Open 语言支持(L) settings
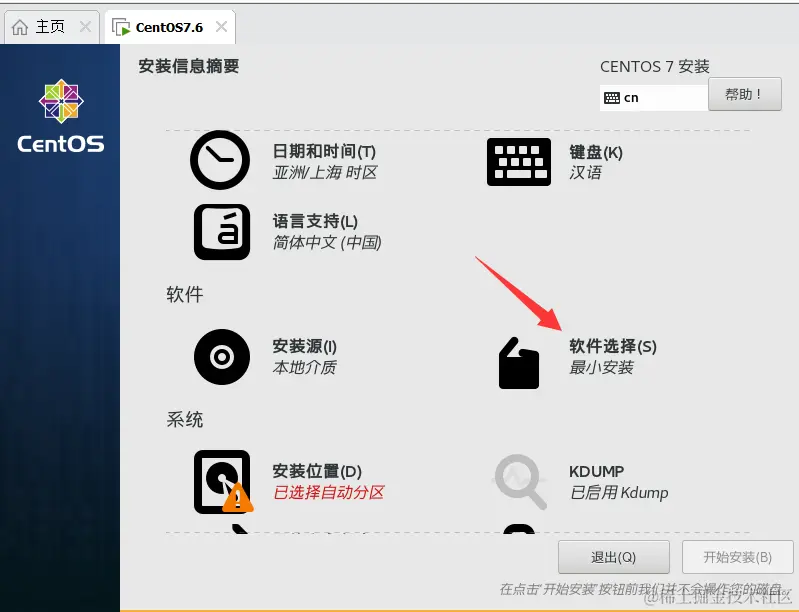The image size is (799, 612). pos(315,221)
